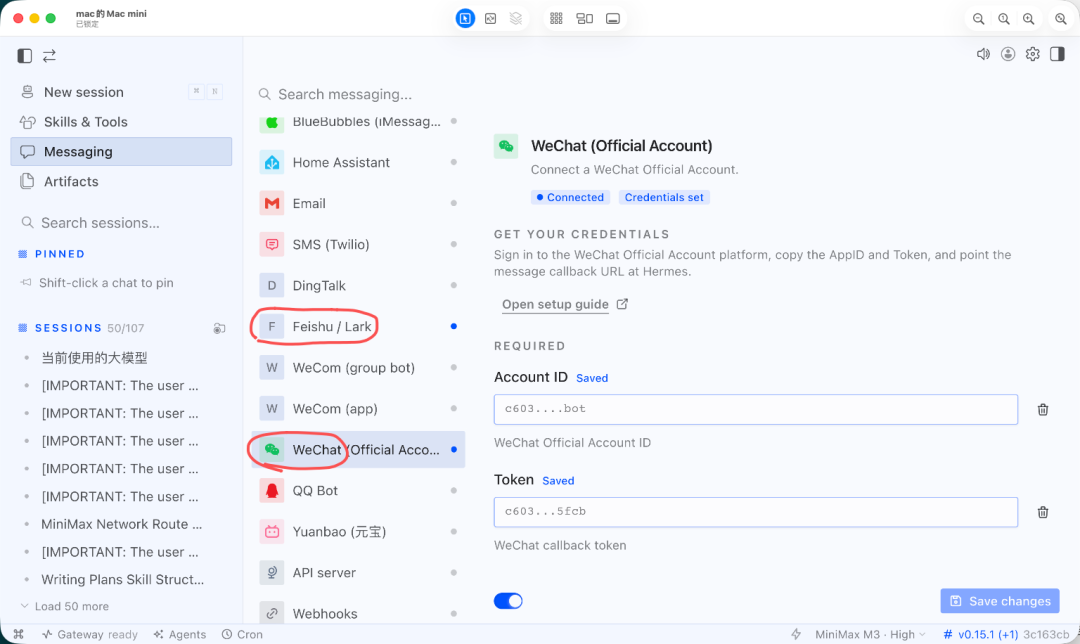Viewport: 1080px width, 644px height.
Task: Click the swap arrows icon beside sidebar toggle
Action: pyautogui.click(x=50, y=56)
